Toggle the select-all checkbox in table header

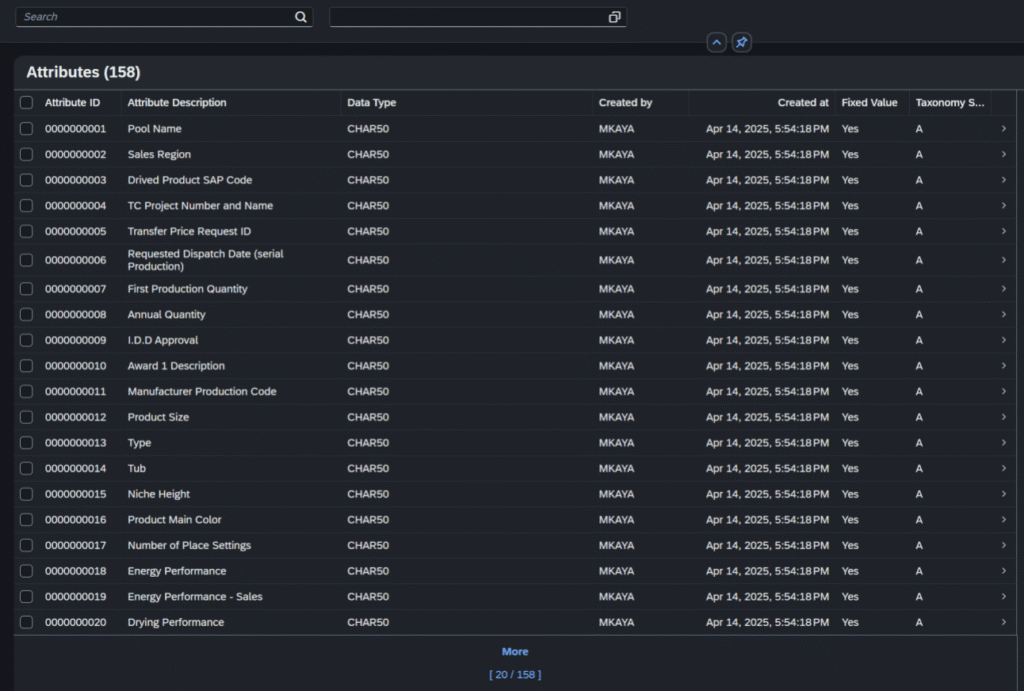(26, 103)
